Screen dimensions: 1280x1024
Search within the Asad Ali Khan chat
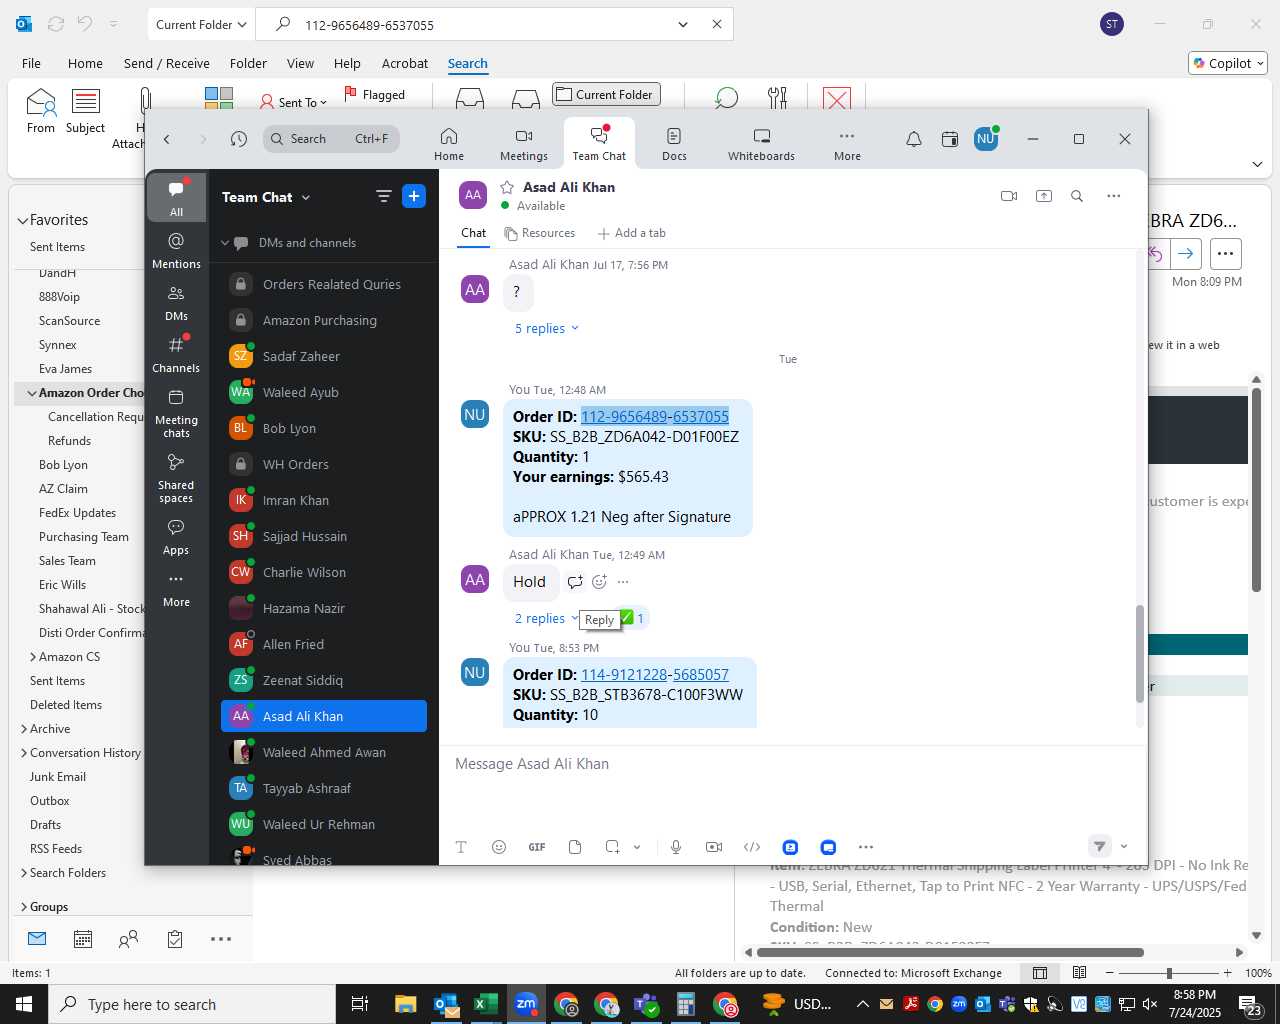(1077, 196)
